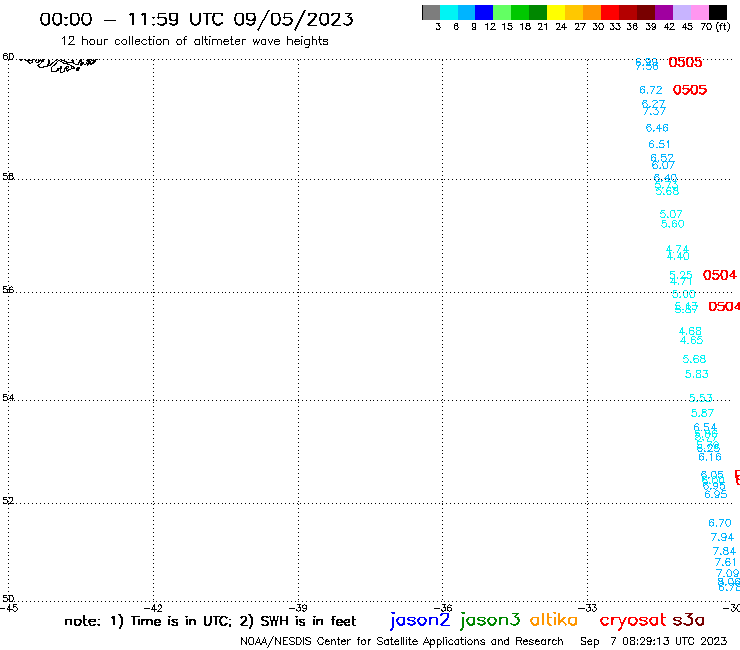
Task: Click the 'cryosat' satellite legend label
Action: 633,619
